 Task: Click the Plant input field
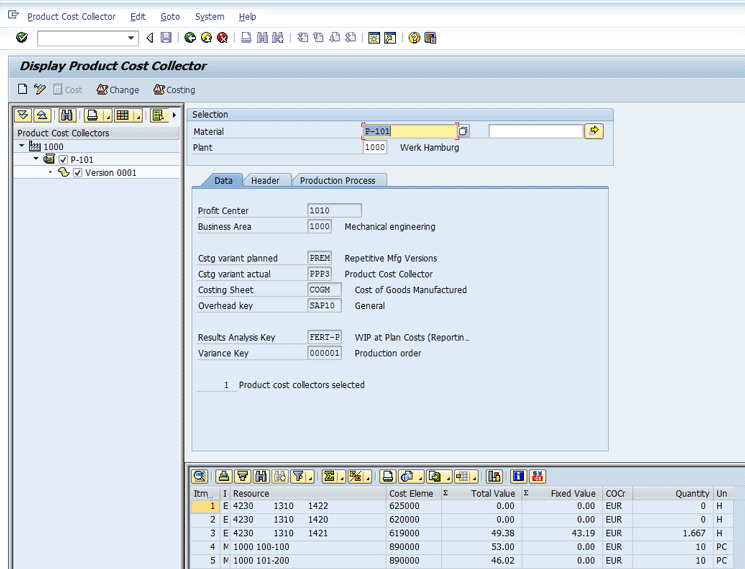(x=374, y=147)
